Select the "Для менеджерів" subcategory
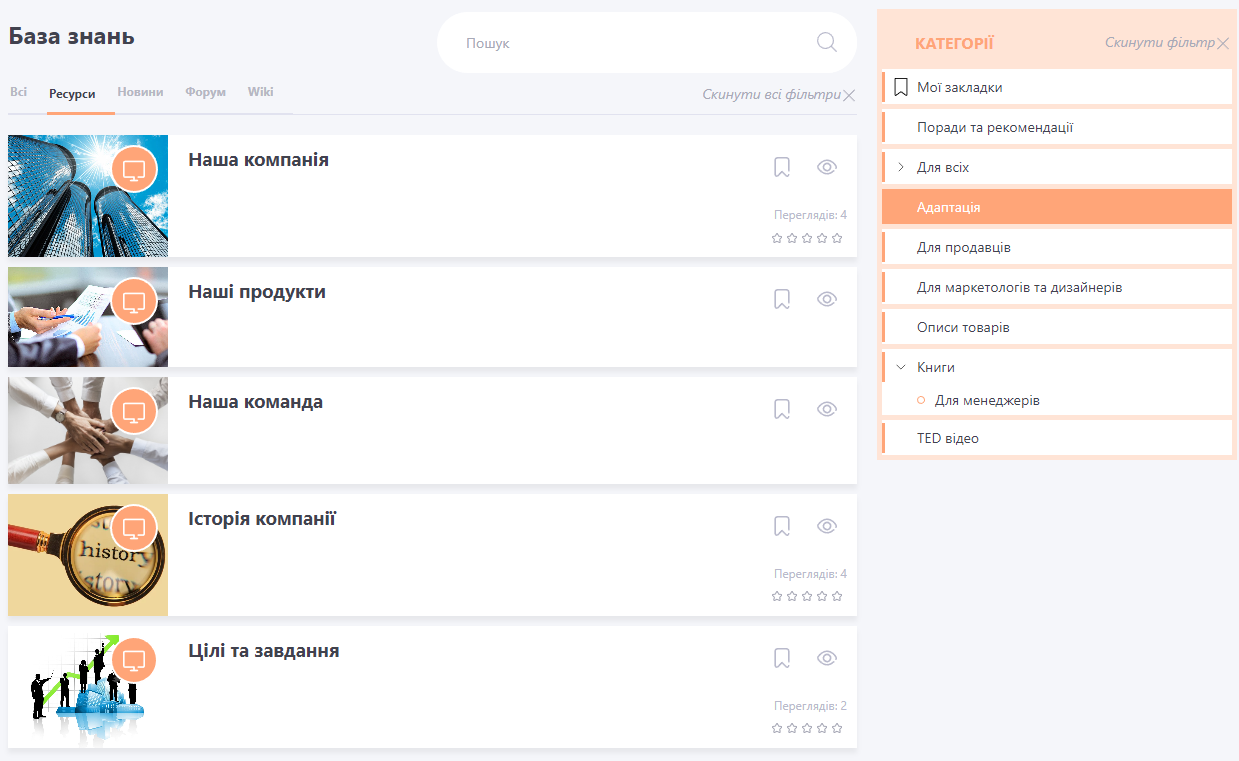 [x=986, y=400]
